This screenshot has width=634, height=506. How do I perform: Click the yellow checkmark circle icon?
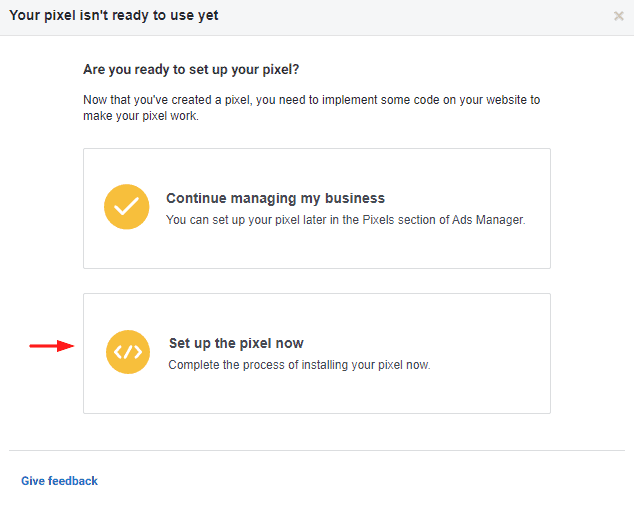point(127,207)
